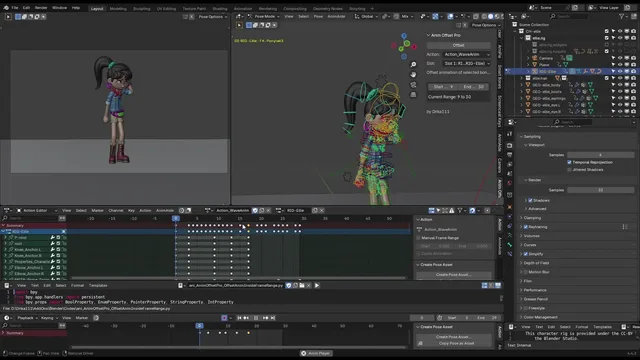Click the RIG-Ellie armature icon in outliner
This screenshot has height=360, width=640.
click(535, 71)
